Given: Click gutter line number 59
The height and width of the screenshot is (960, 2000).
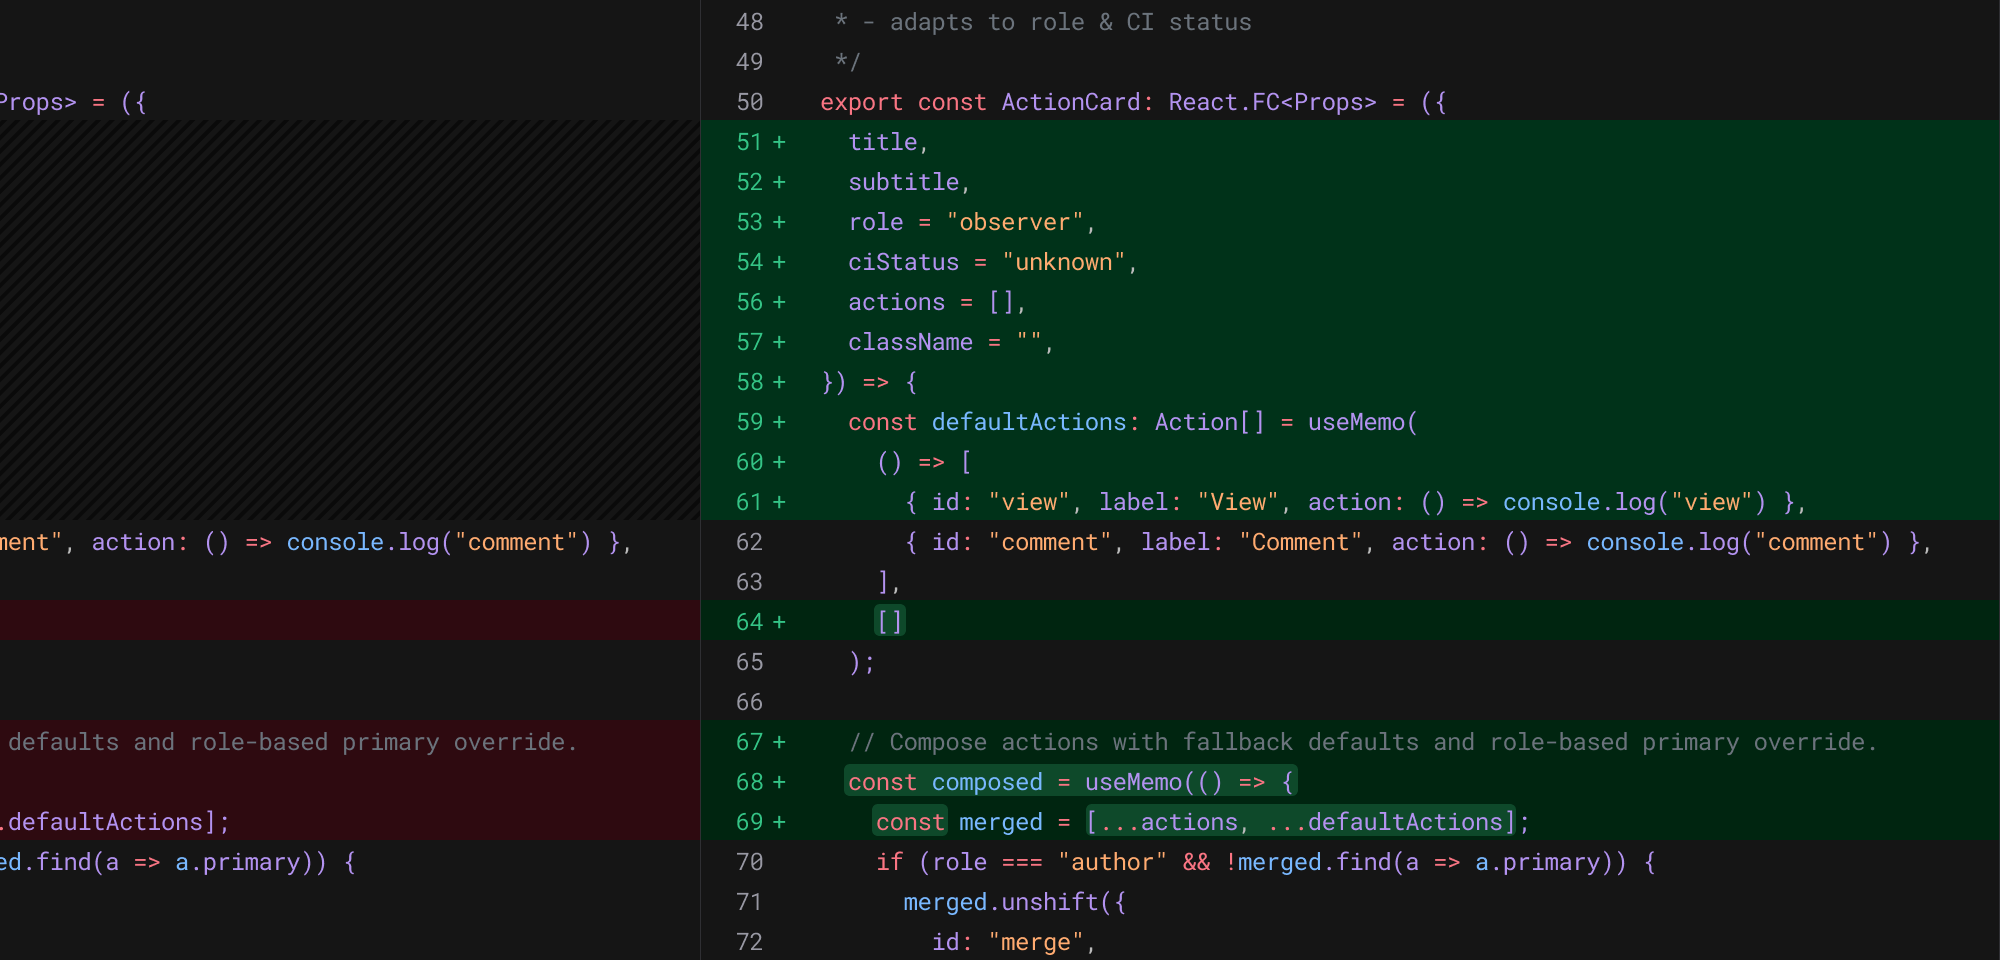Looking at the screenshot, I should coord(749,422).
